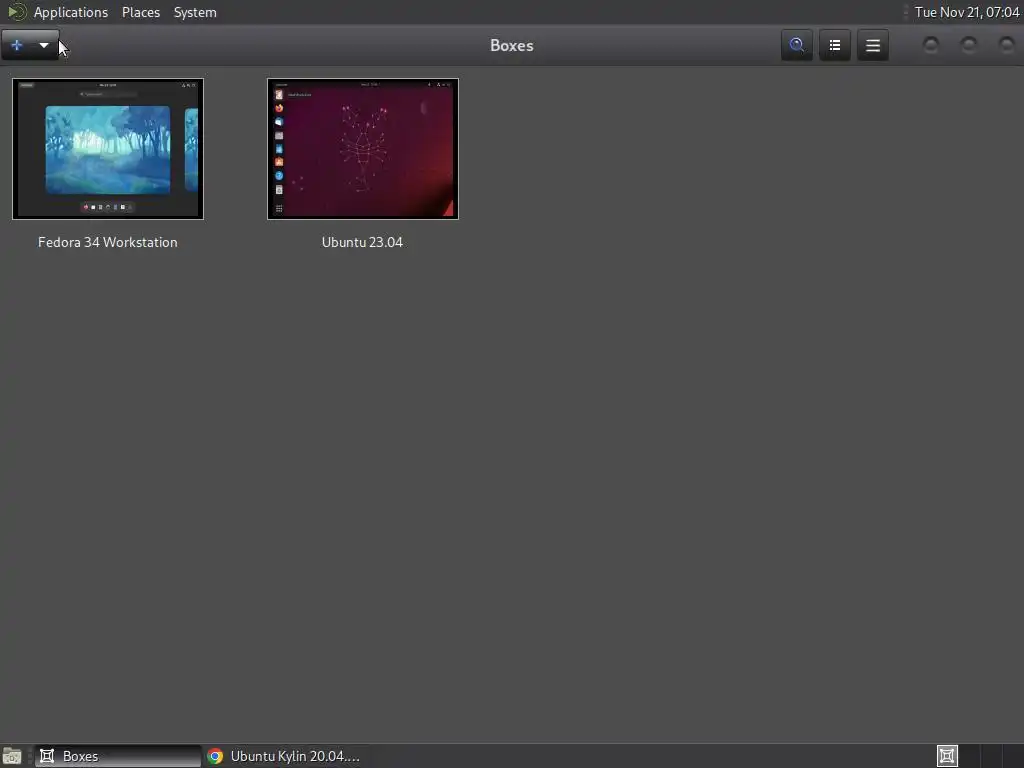Open the Boxes hamburger menu
The image size is (1024, 768).
pyautogui.click(x=872, y=45)
